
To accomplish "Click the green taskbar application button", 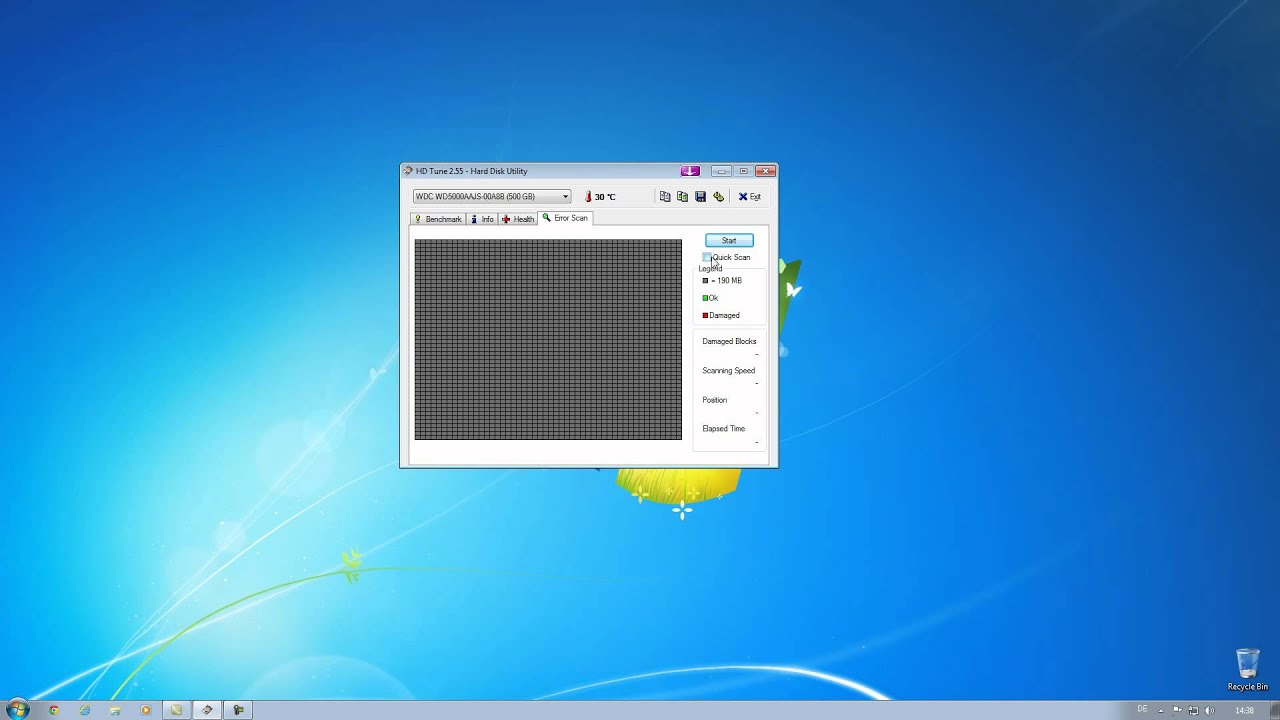I will coord(176,710).
